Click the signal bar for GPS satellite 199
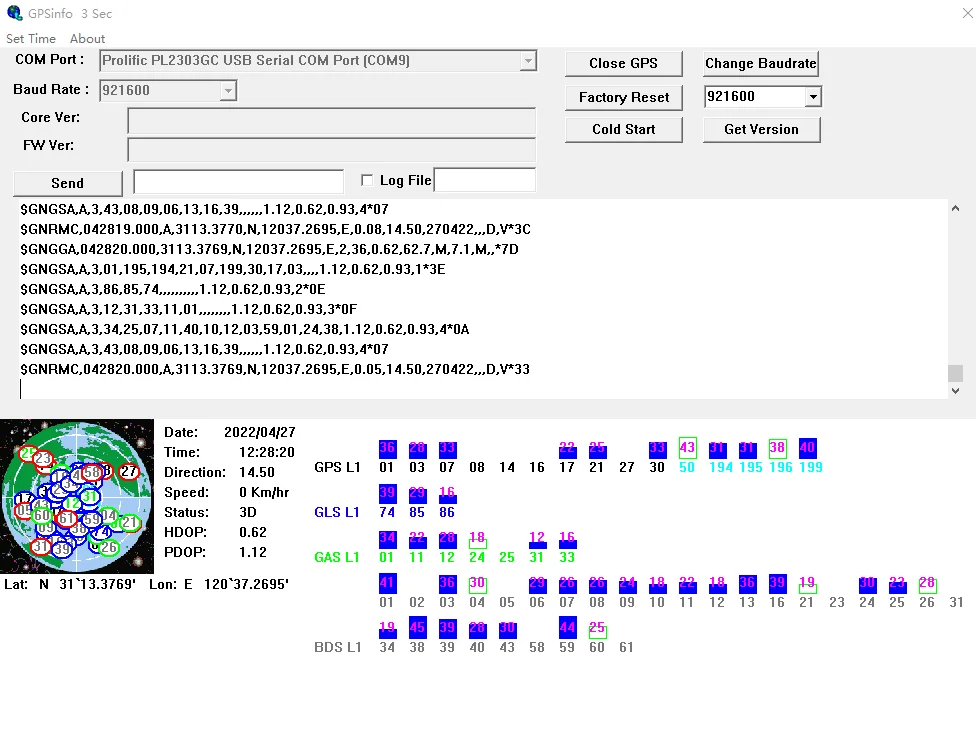This screenshot has height=754, width=976. [x=807, y=448]
